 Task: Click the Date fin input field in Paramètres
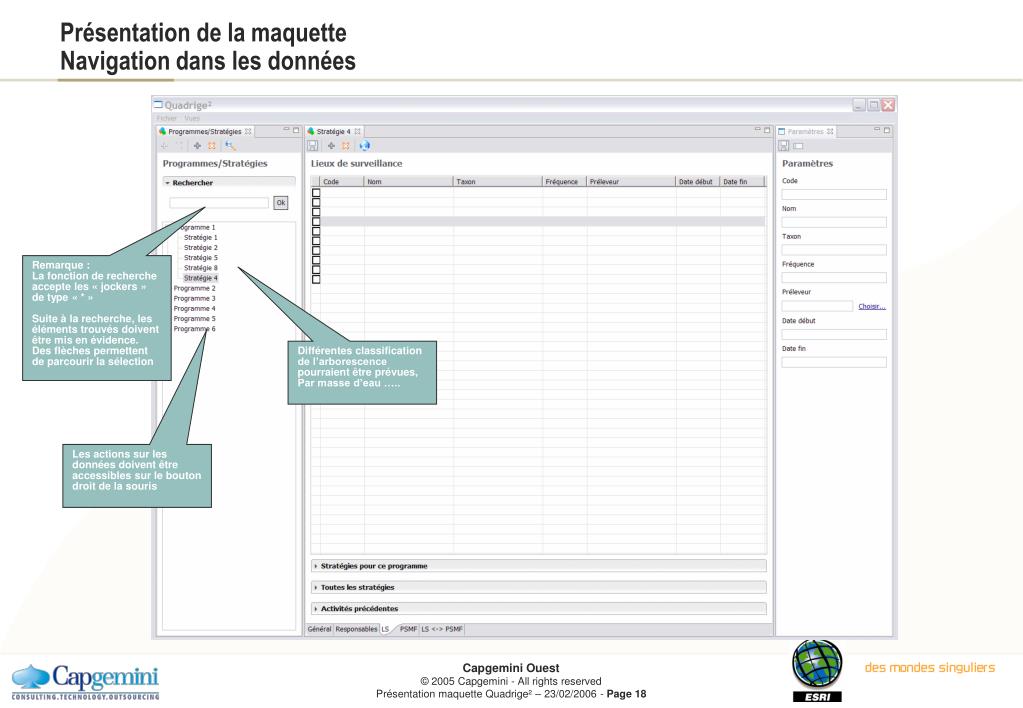tap(834, 362)
